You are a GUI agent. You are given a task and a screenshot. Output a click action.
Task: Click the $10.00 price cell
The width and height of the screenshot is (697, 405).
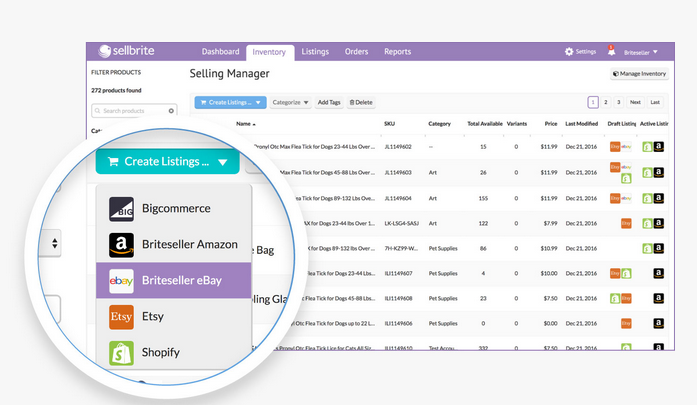point(549,273)
